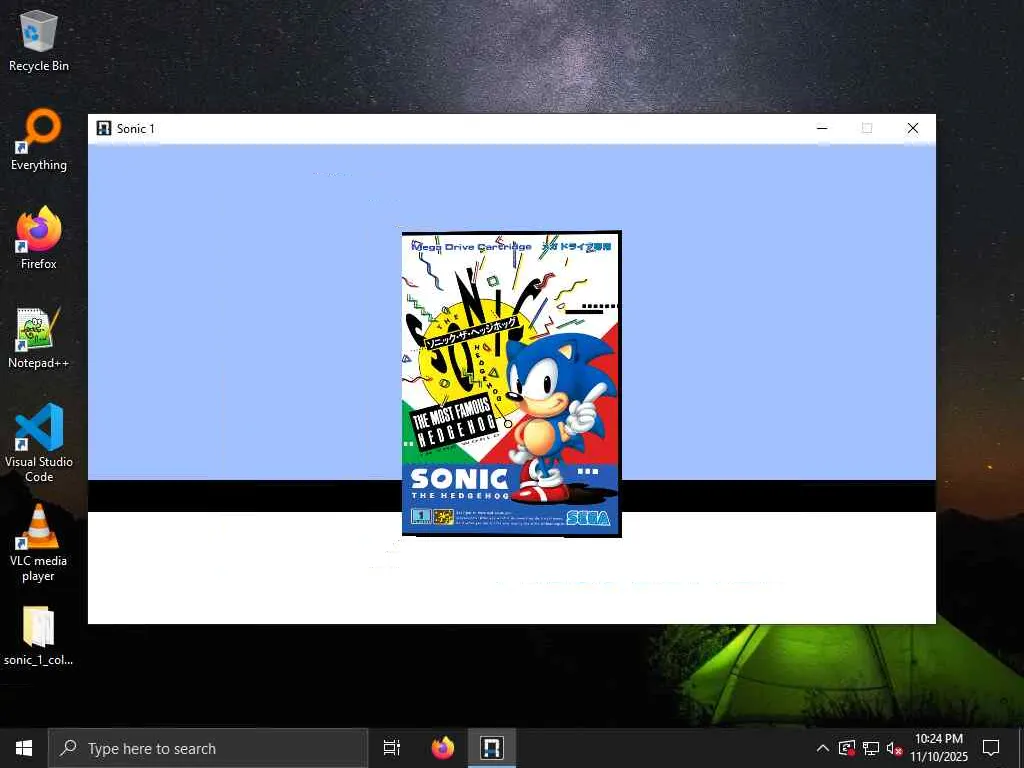The width and height of the screenshot is (1024, 768).
Task: Show hidden system tray icons
Action: tap(823, 748)
